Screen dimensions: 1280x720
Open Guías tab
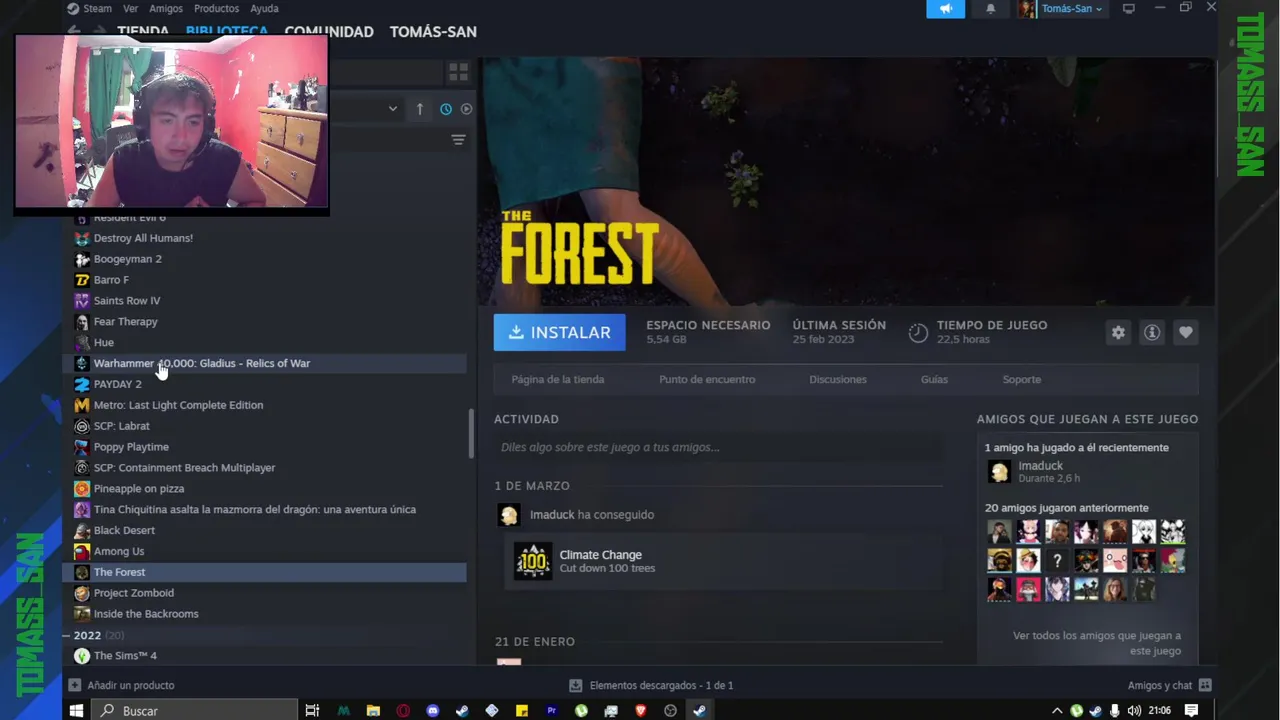pos(934,379)
